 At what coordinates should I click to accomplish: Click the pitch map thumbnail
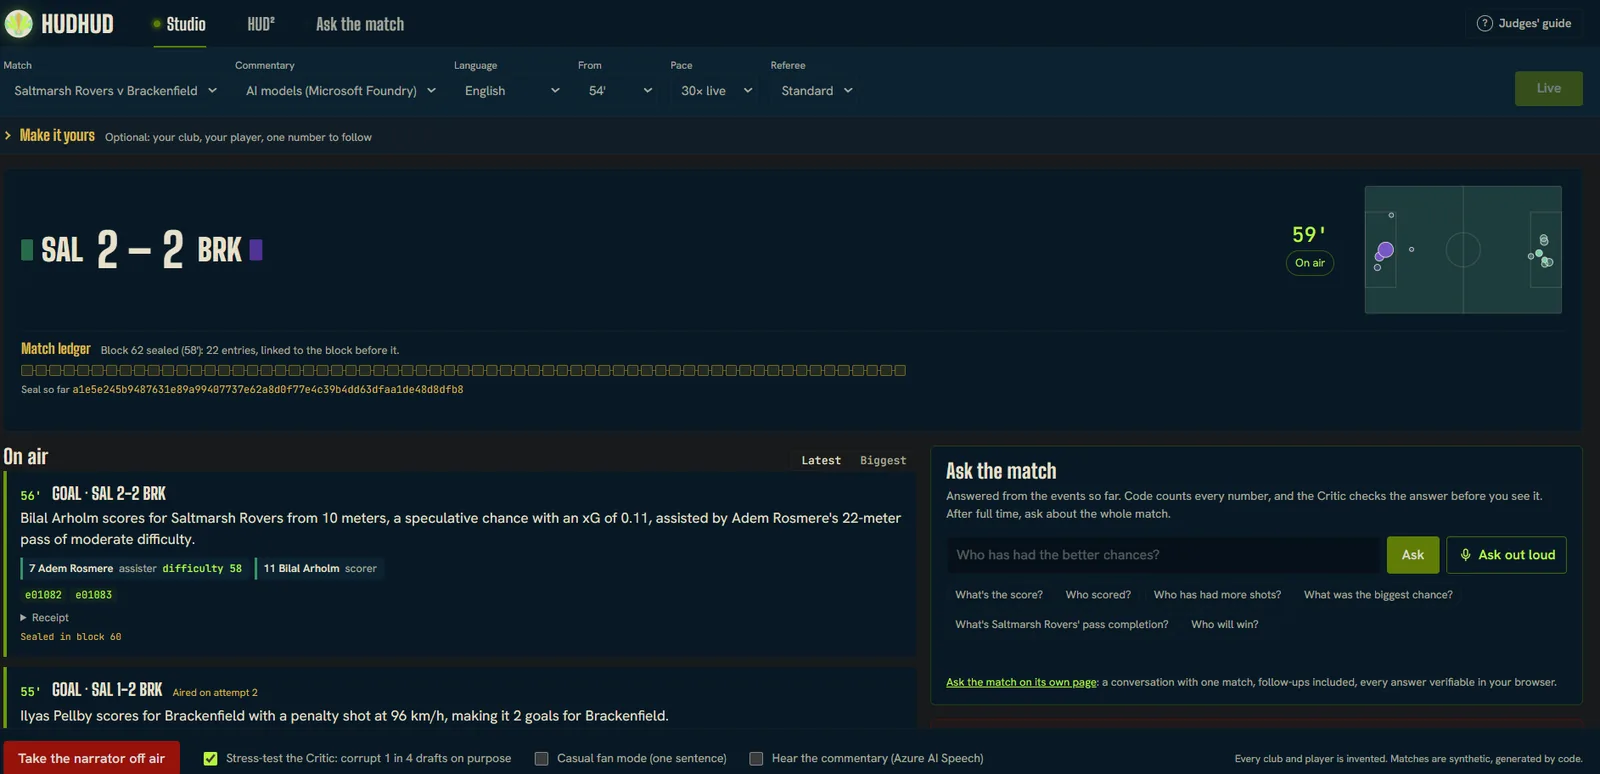click(x=1463, y=250)
